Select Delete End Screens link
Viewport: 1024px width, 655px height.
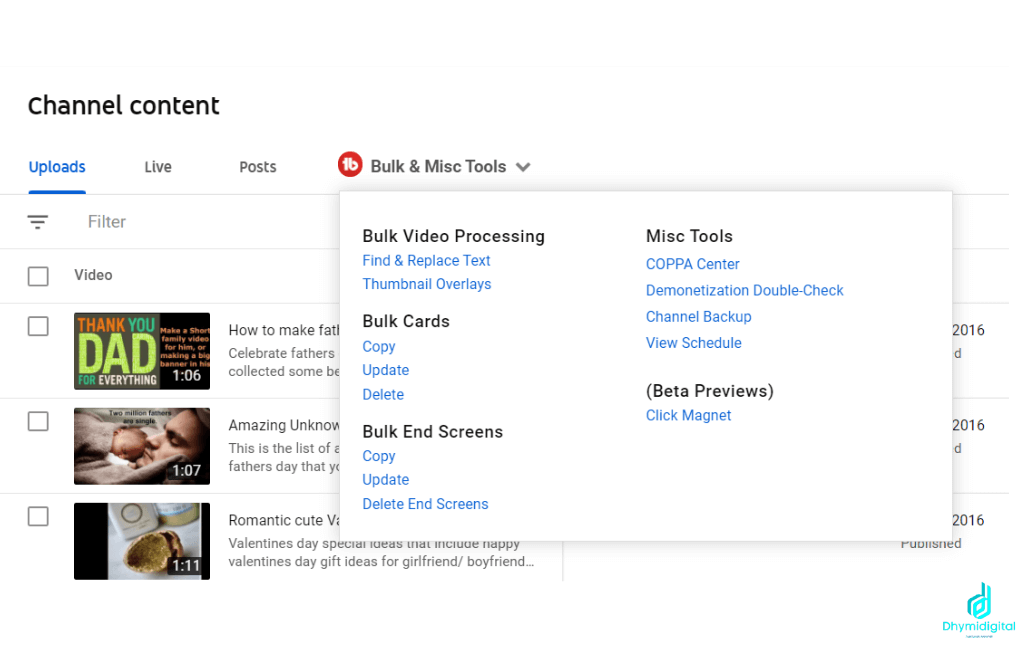pos(425,504)
